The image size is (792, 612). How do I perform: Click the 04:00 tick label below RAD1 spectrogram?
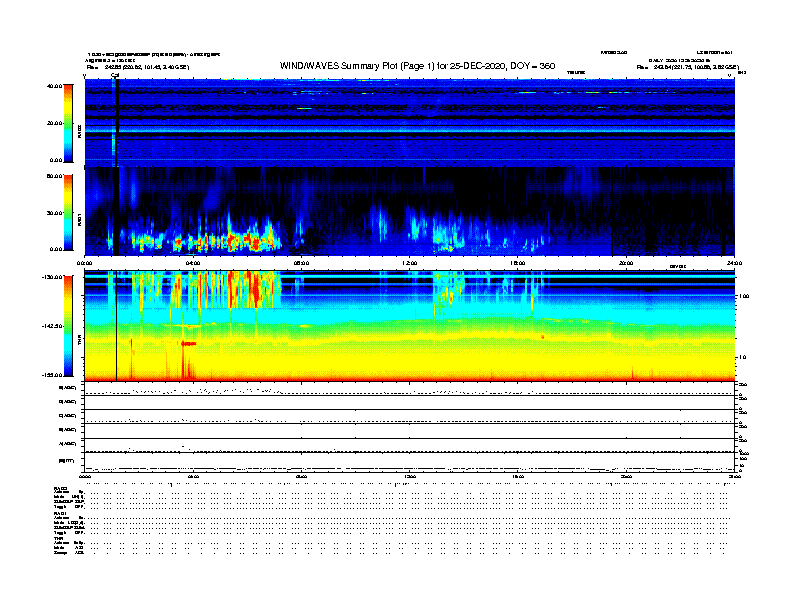click(193, 263)
